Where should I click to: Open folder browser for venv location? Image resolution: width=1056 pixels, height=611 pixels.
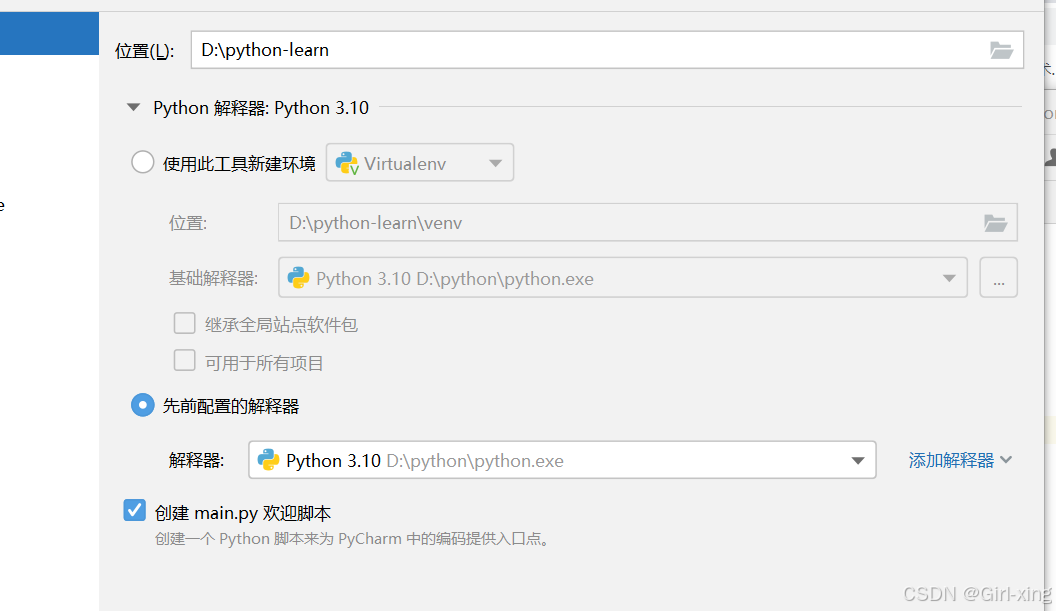pyautogui.click(x=995, y=222)
